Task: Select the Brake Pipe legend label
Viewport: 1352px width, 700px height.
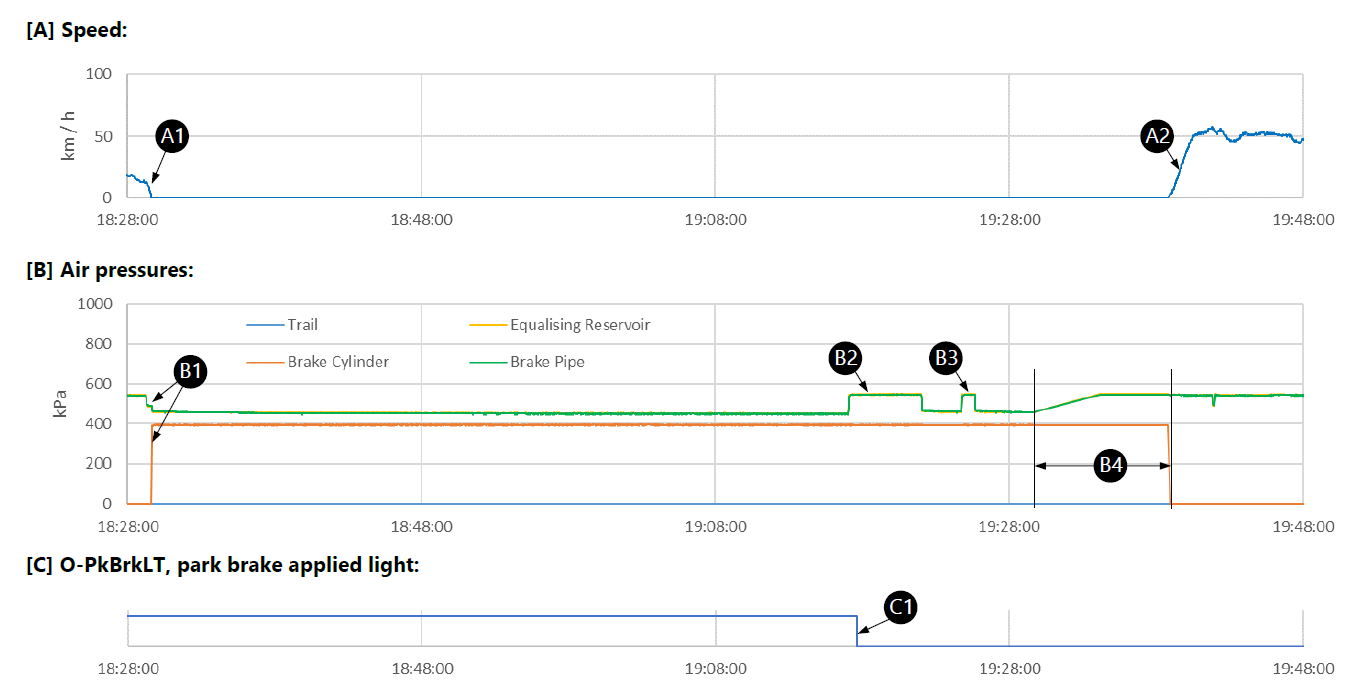Action: (547, 361)
